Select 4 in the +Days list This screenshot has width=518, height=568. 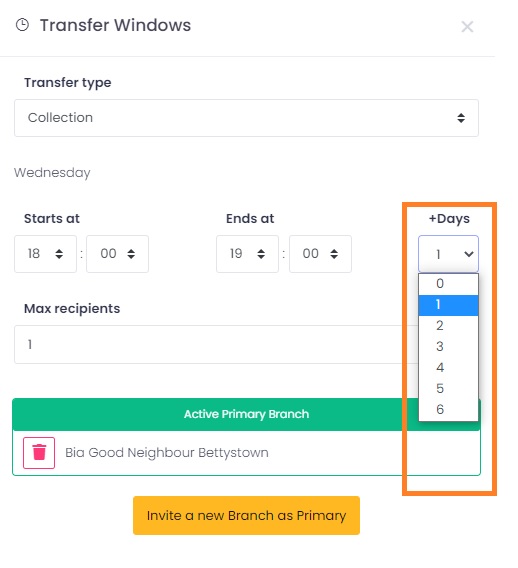pyautogui.click(x=448, y=368)
